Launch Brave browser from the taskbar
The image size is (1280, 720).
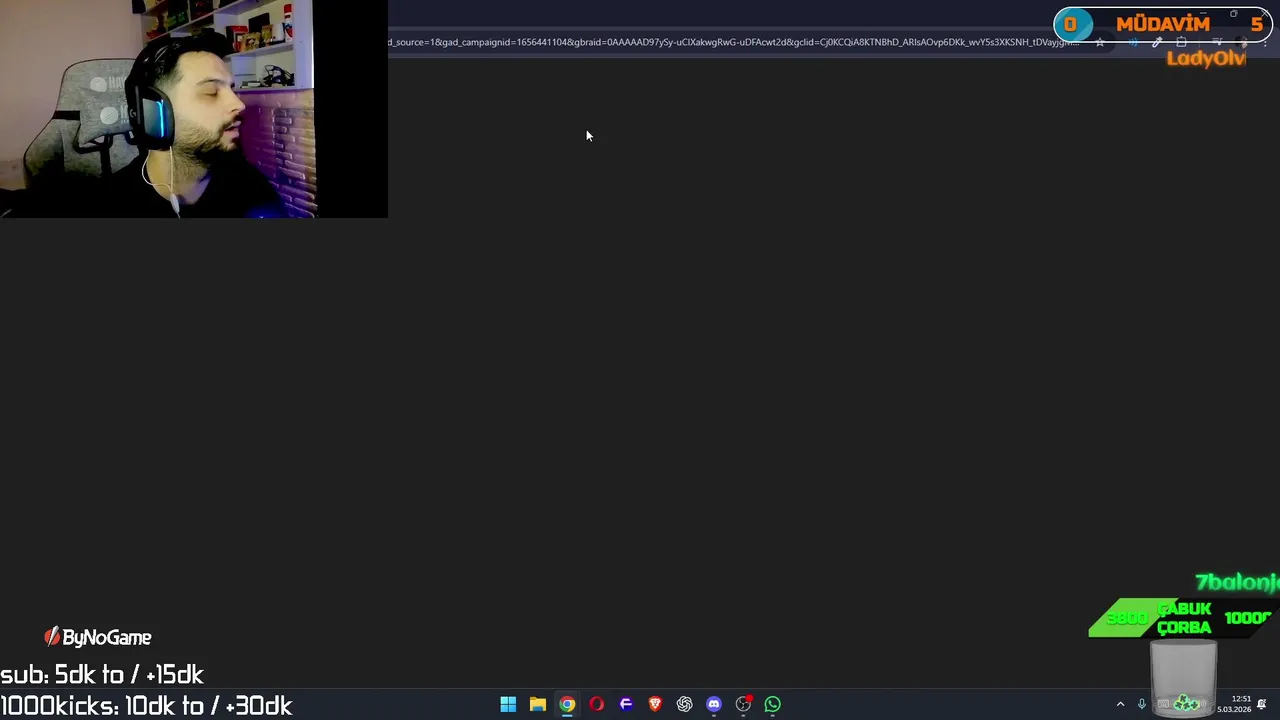tap(655, 704)
